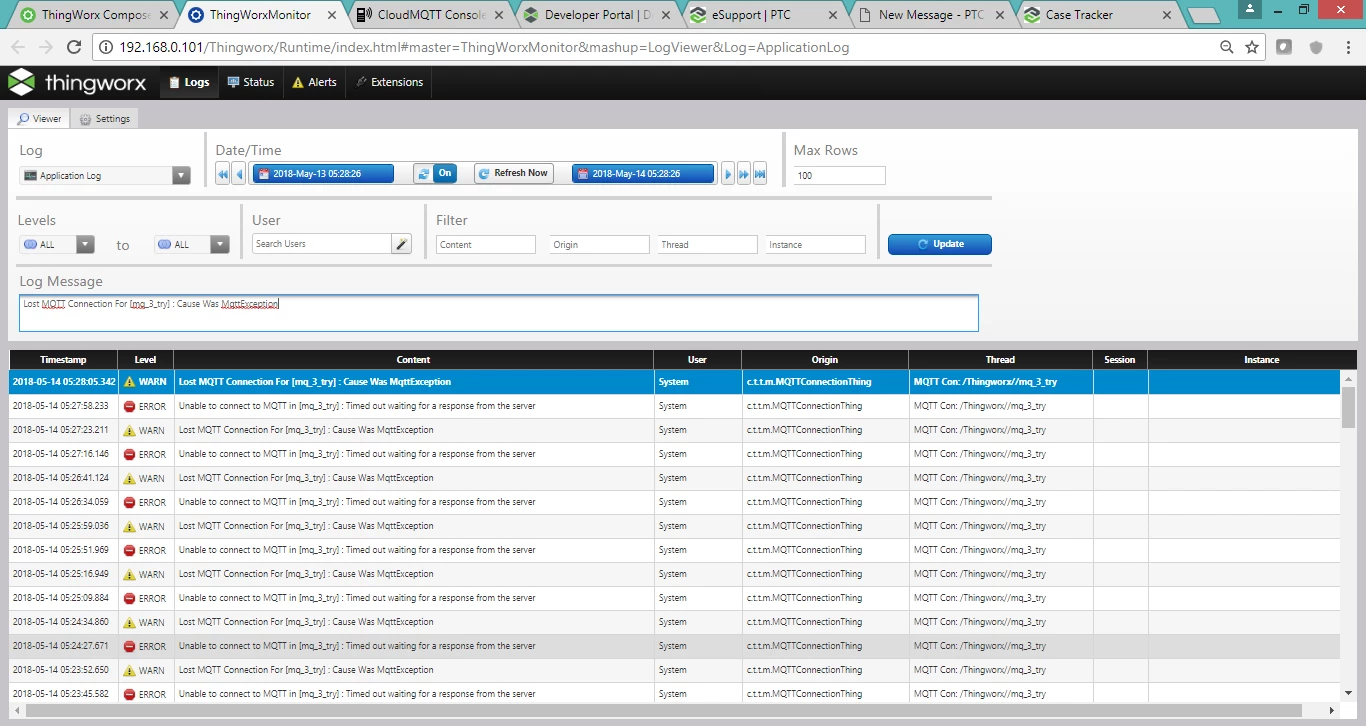Screen dimensions: 1366x726
Task: Sort by the Timestamp column header
Action: (x=63, y=360)
